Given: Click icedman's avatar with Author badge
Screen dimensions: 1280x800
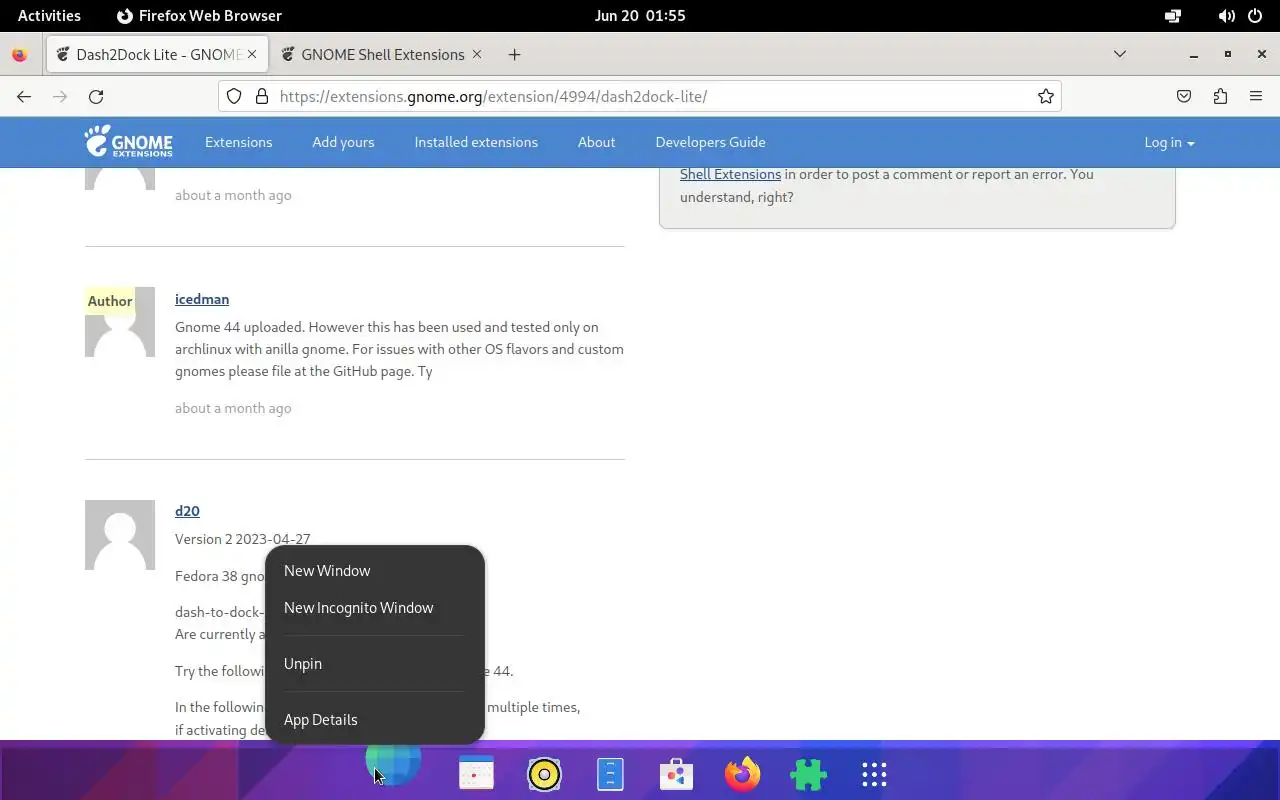Looking at the screenshot, I should [120, 322].
